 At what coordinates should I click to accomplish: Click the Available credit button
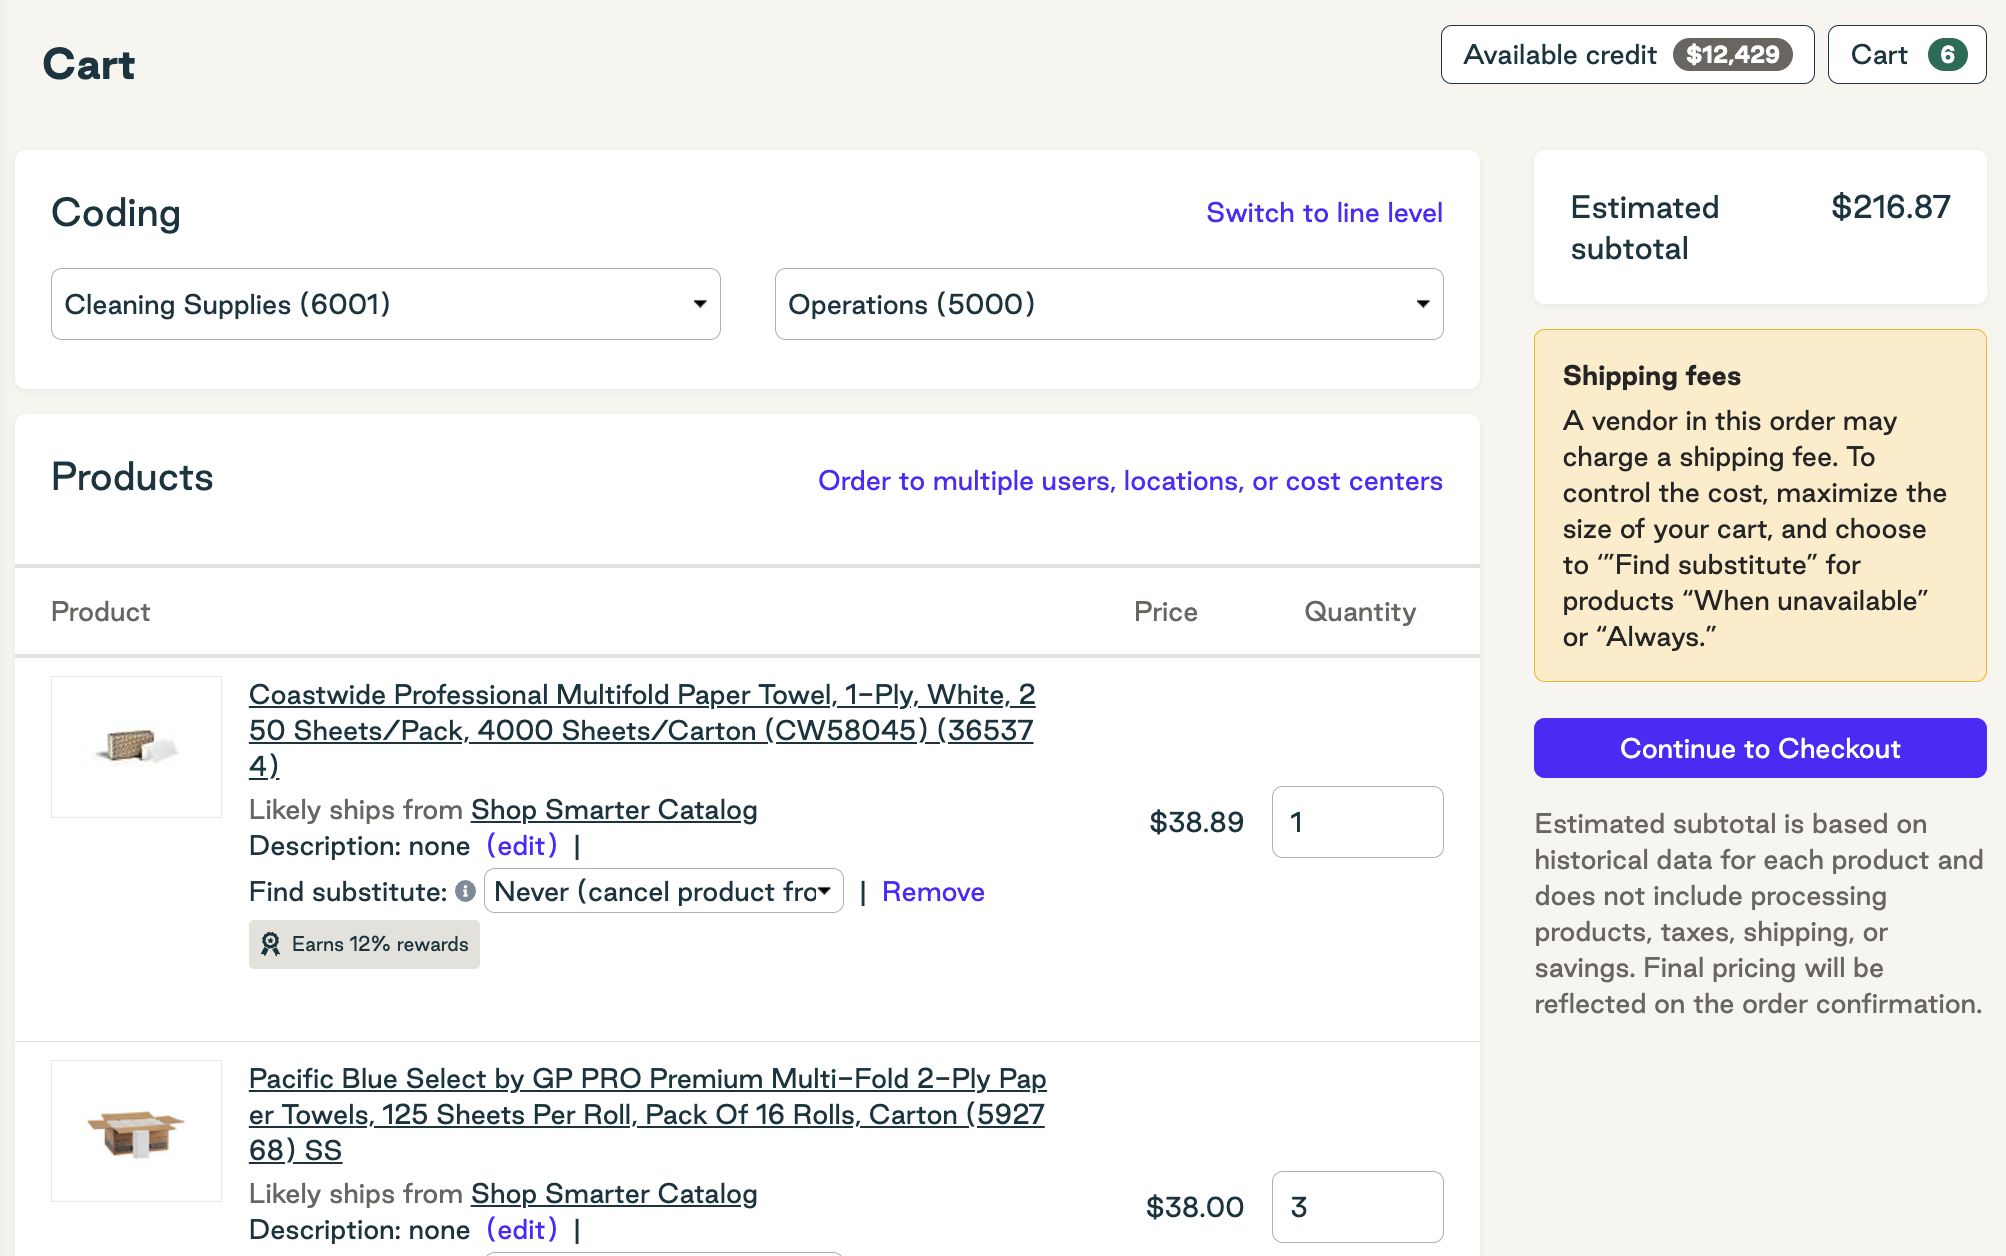1627,55
